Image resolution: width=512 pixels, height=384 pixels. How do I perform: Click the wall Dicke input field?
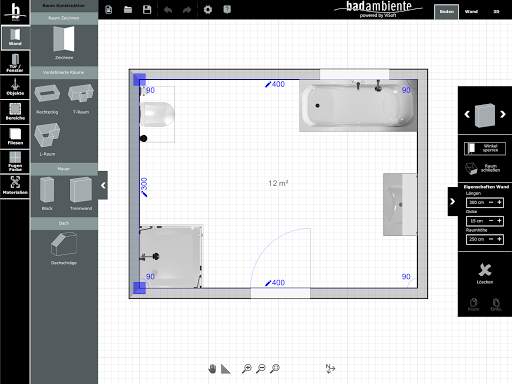(476, 221)
